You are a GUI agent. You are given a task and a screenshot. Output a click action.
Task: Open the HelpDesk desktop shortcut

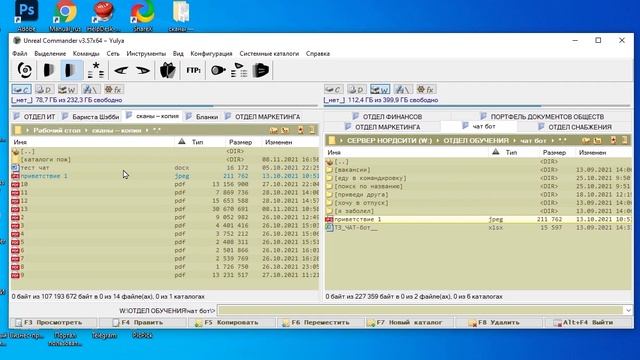(103, 16)
